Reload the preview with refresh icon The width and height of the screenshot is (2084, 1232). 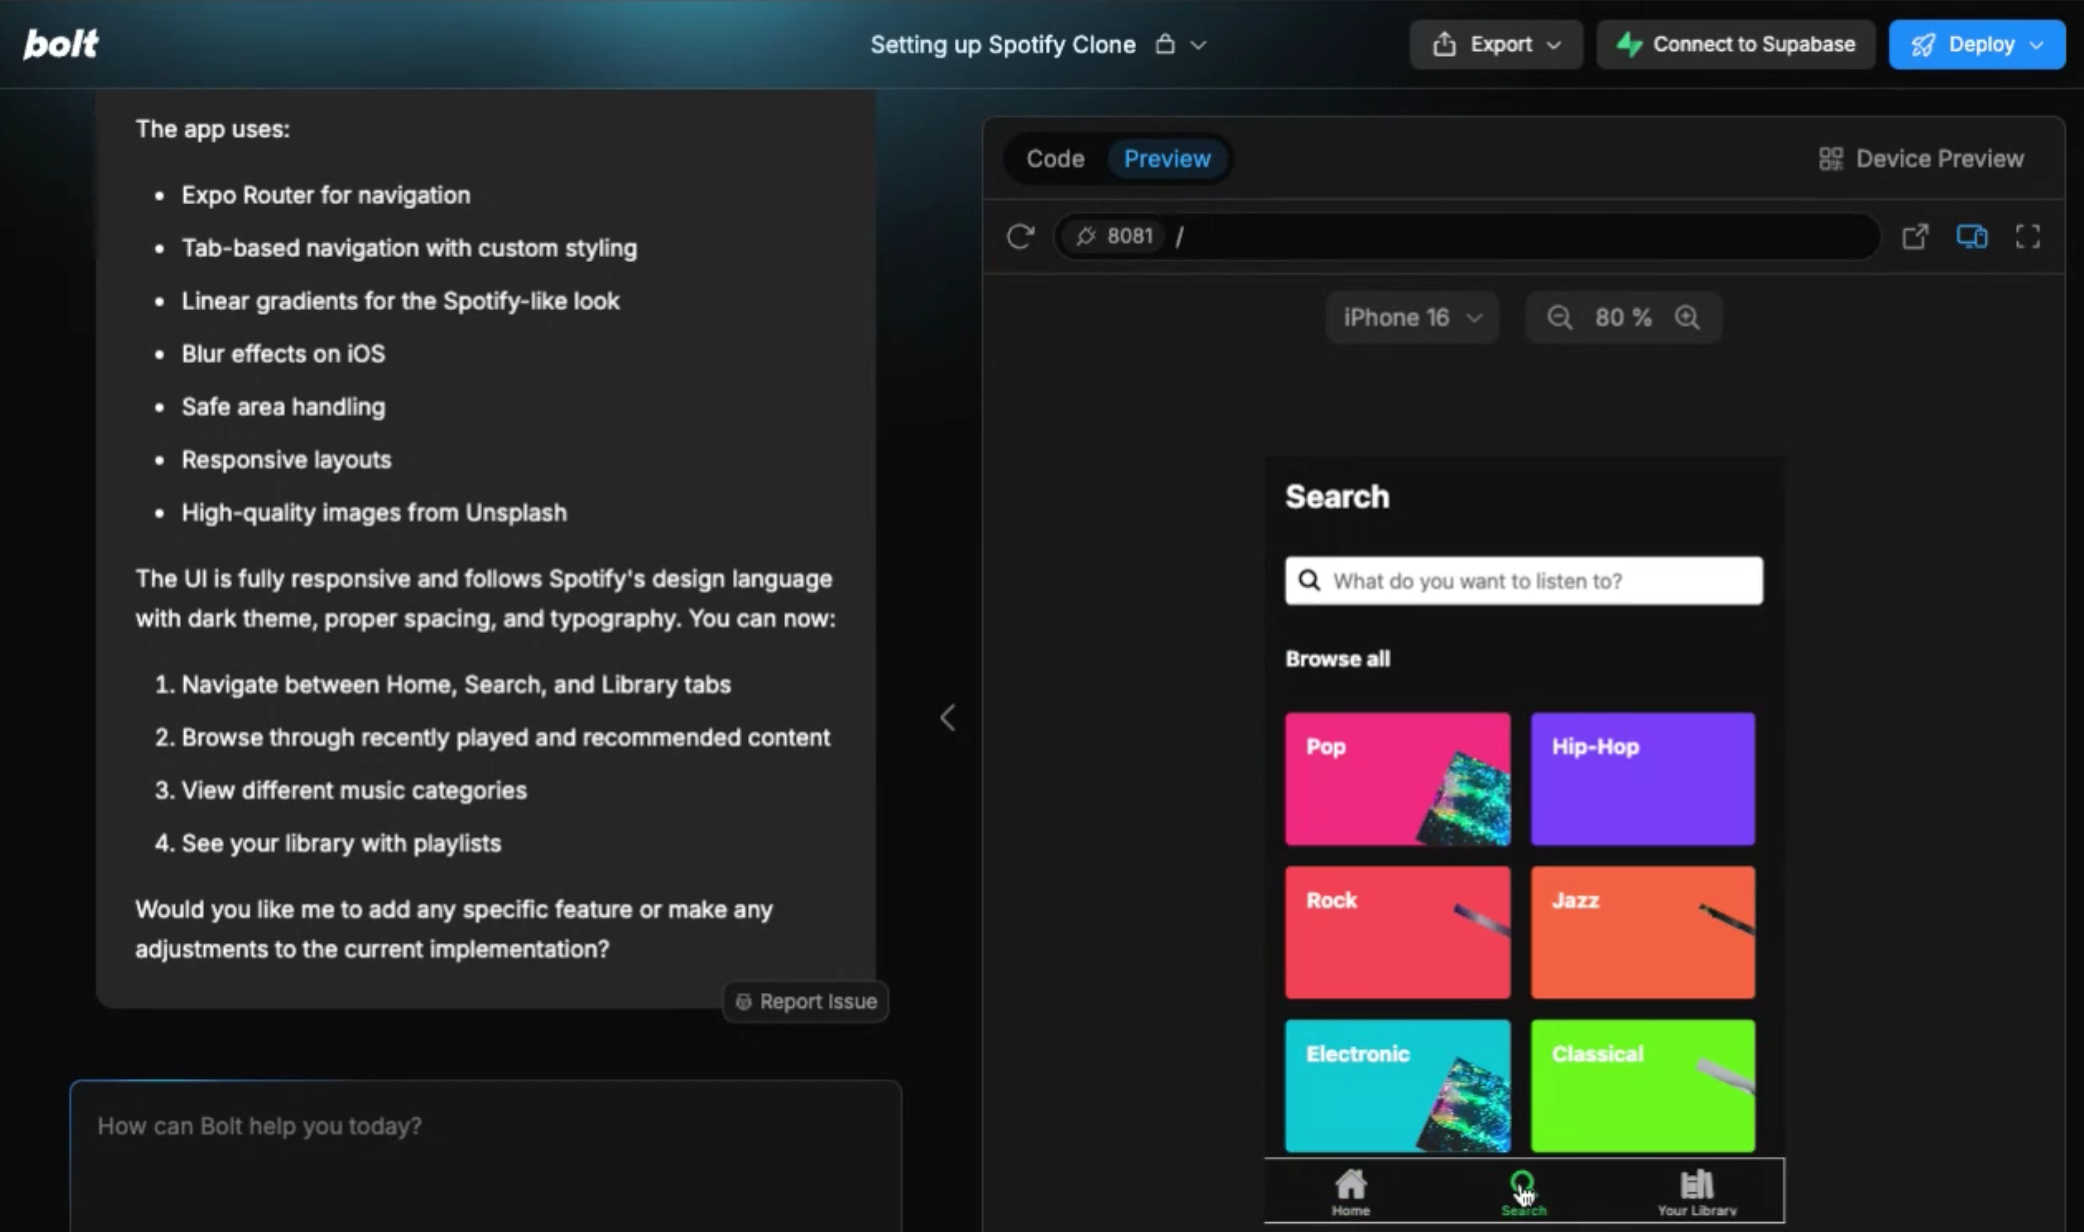[1020, 236]
